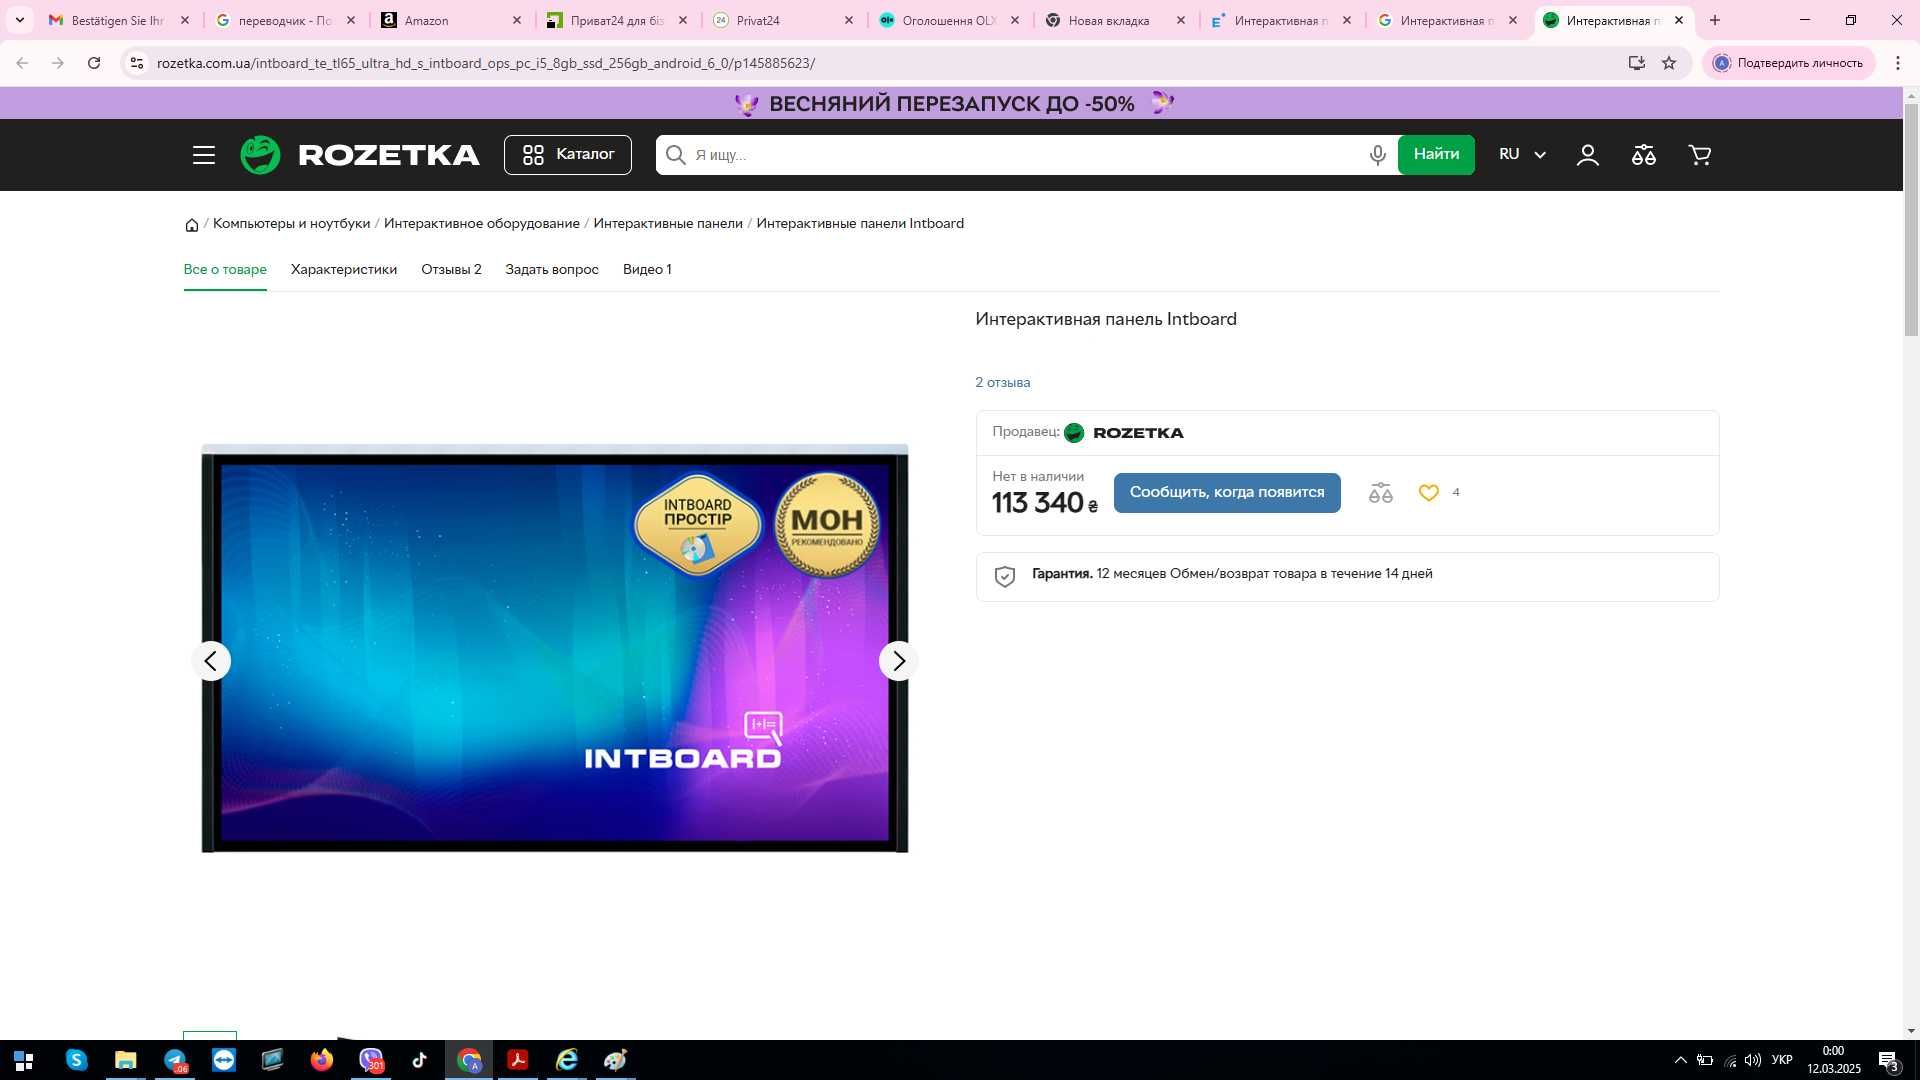Open TikTok from taskbar
The width and height of the screenshot is (1920, 1080).
point(420,1060)
